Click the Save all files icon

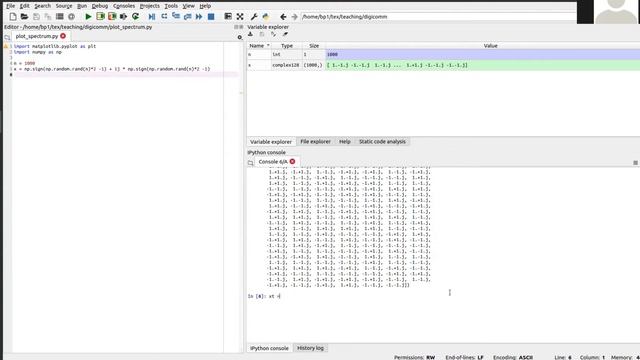click(48, 17)
